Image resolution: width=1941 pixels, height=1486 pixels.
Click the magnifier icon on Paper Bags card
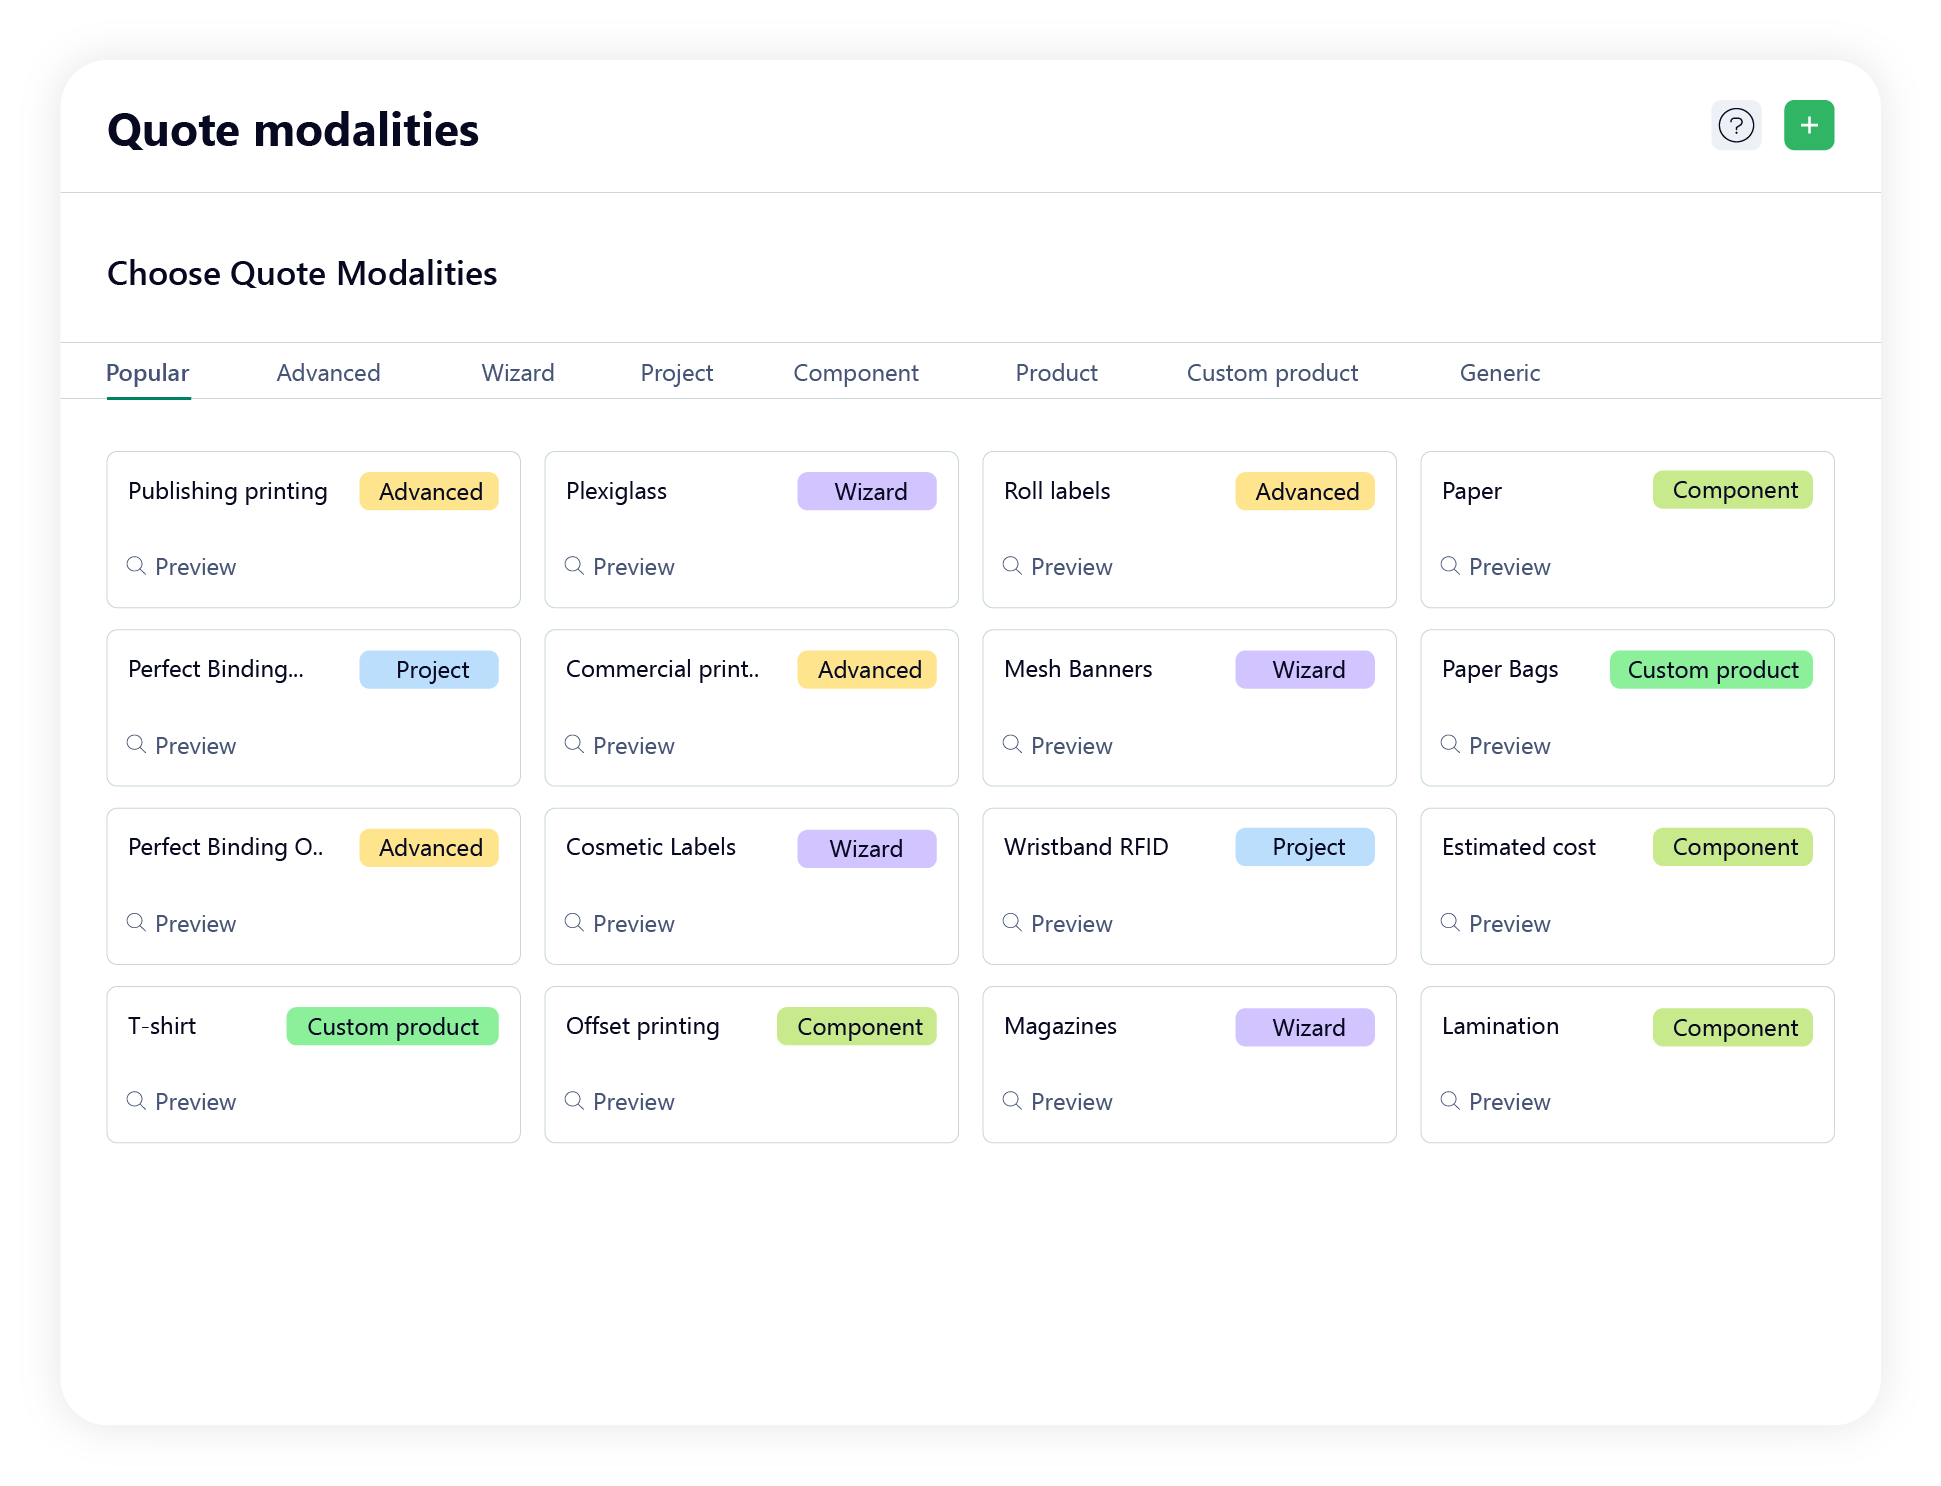point(1450,744)
